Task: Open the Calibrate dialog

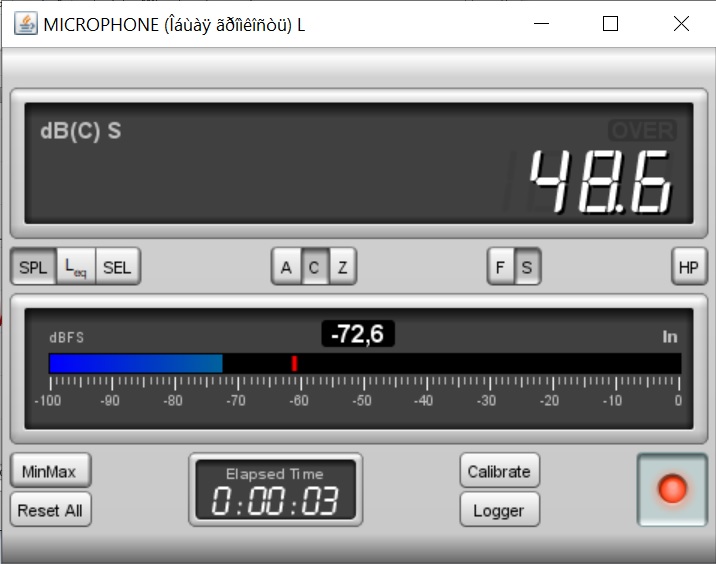Action: 499,471
